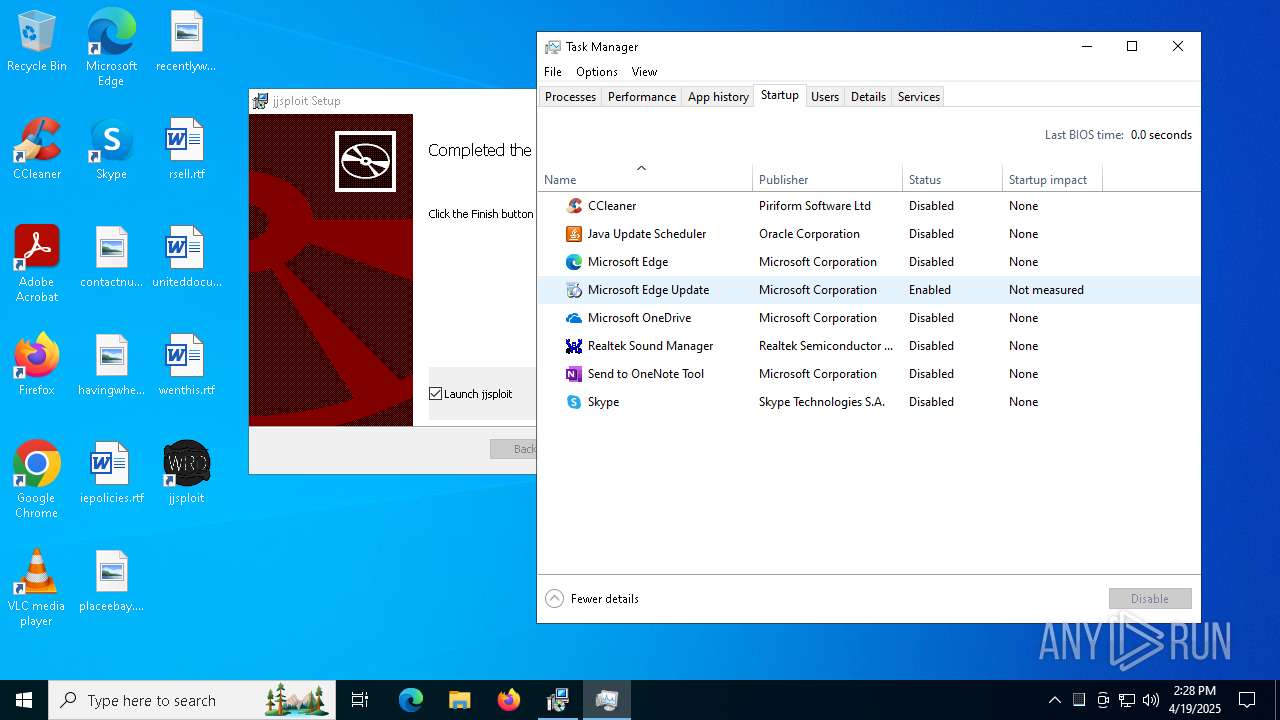Uncheck Launch jjsploit checkbox in Setup
This screenshot has width=1280, height=720.
(x=436, y=394)
